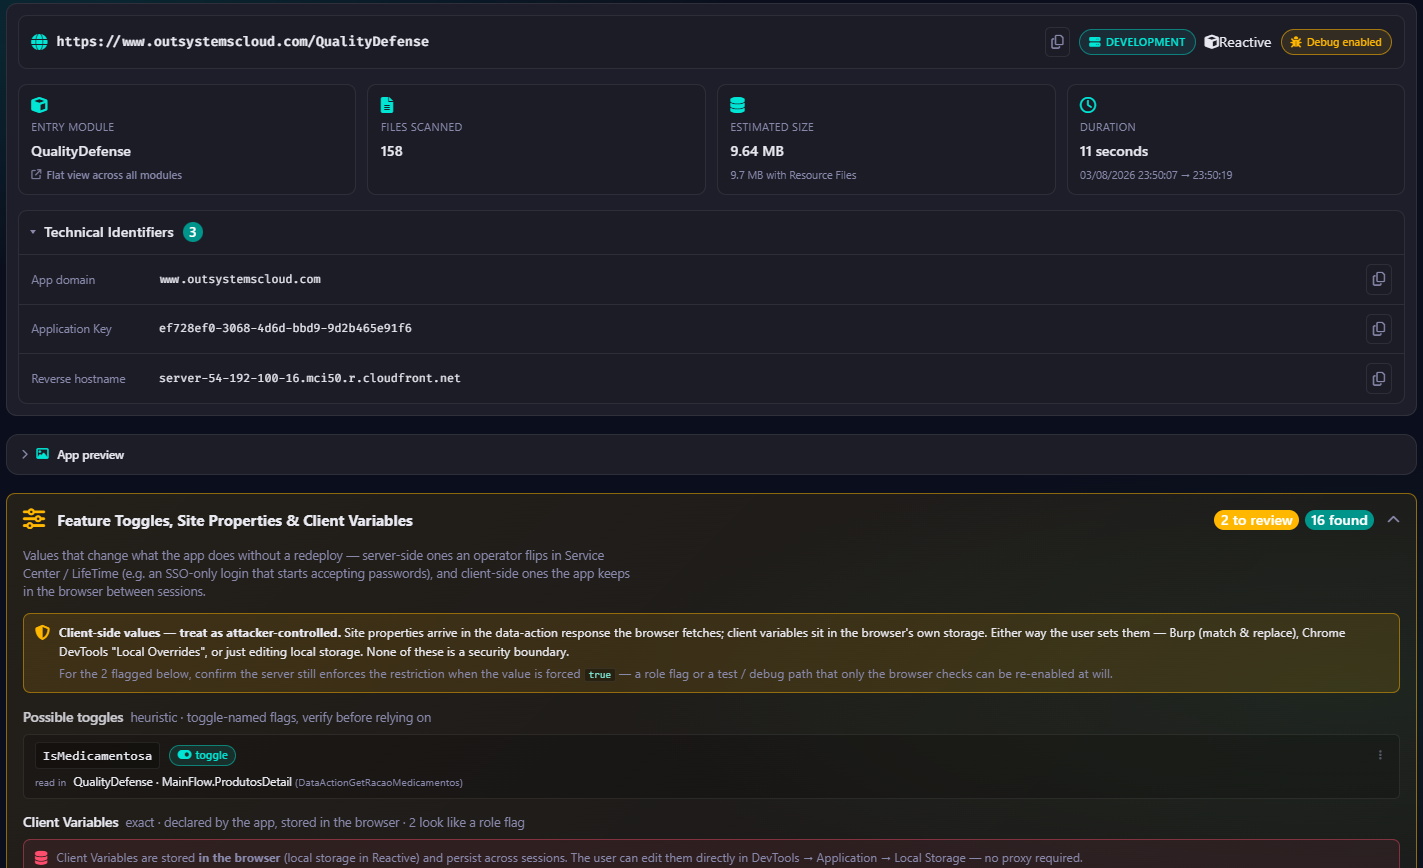Click the toggle tag next to IsMedicamentosa
1423x868 pixels.
(203, 755)
